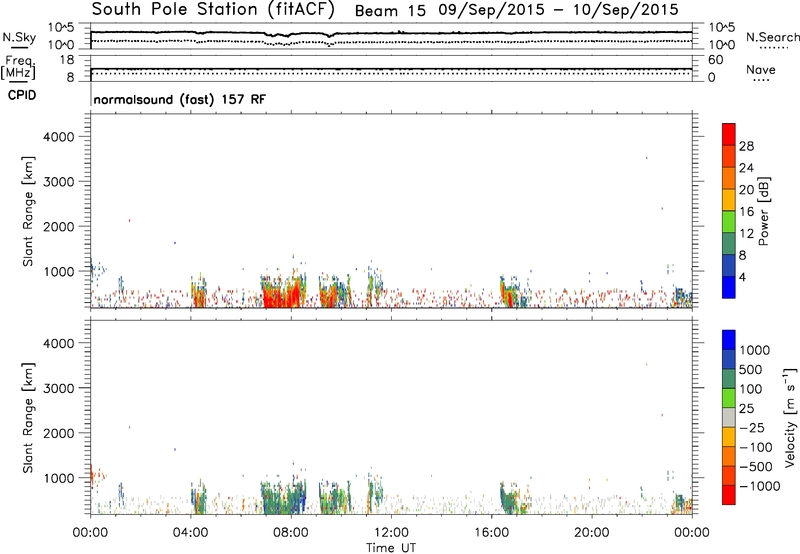Click the blue bottom segment of Power color bar
The width and height of the screenshot is (800, 554).
(x=729, y=287)
